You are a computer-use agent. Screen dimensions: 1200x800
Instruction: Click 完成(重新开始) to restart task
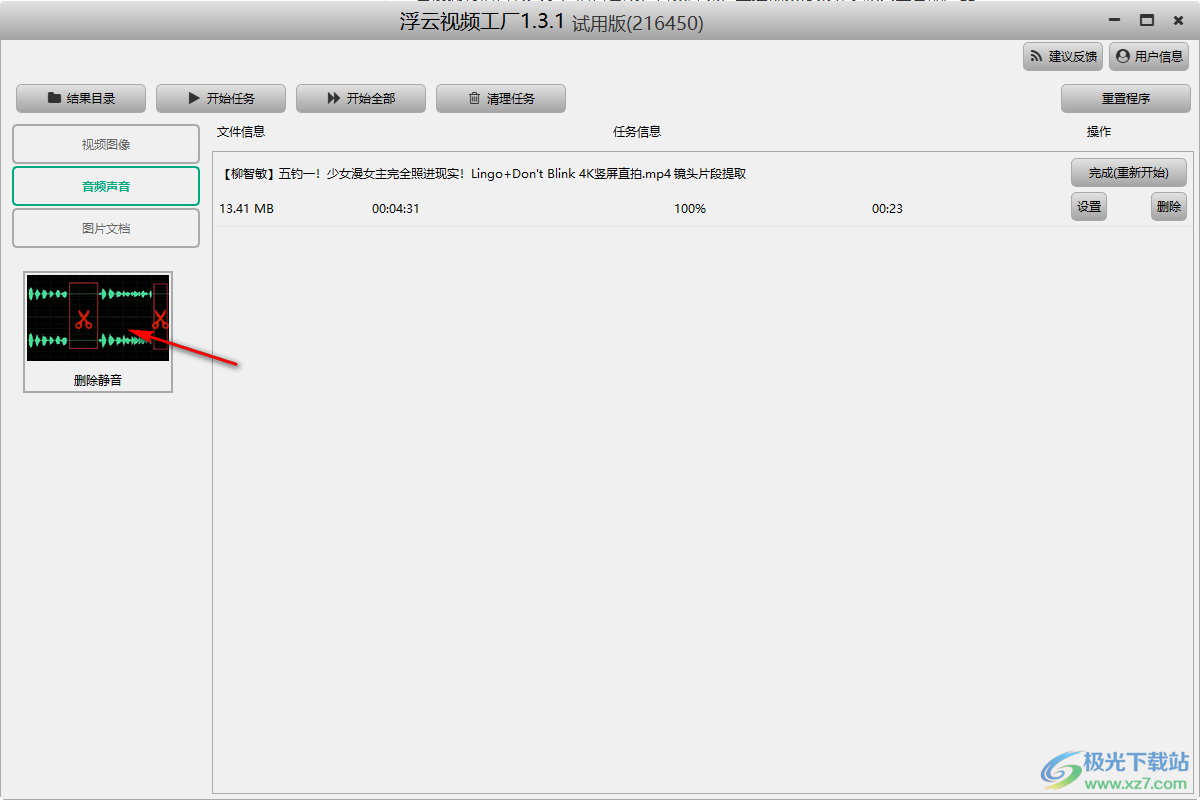tap(1128, 173)
